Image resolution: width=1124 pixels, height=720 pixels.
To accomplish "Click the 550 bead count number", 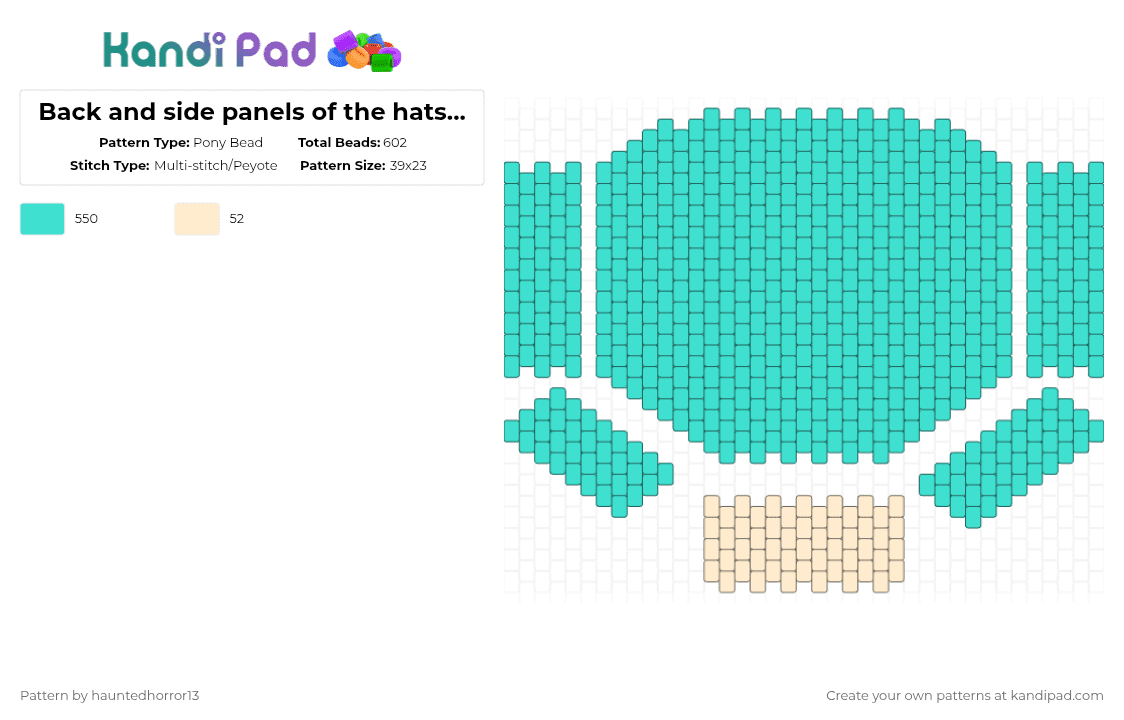I will 86,219.
